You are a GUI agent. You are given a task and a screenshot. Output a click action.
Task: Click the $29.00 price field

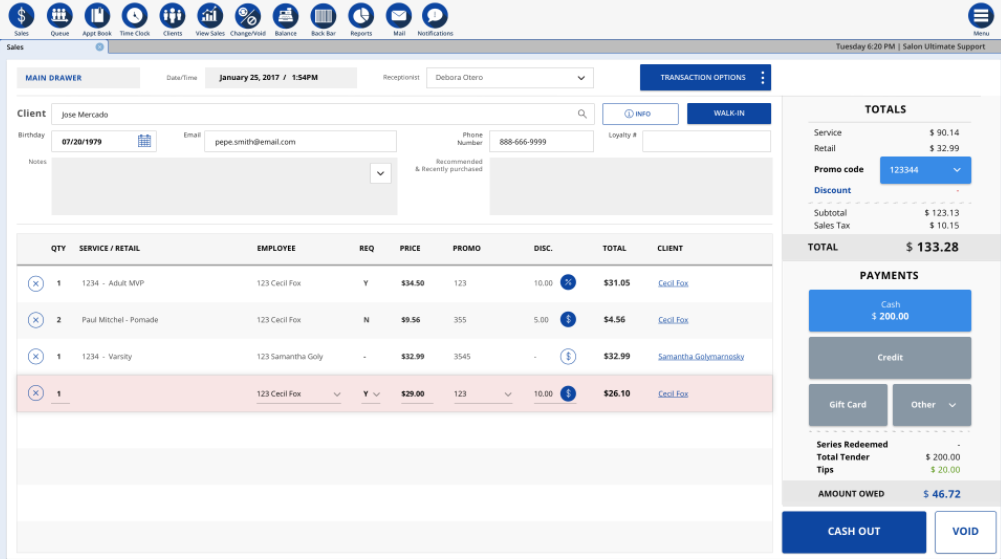[x=417, y=394]
